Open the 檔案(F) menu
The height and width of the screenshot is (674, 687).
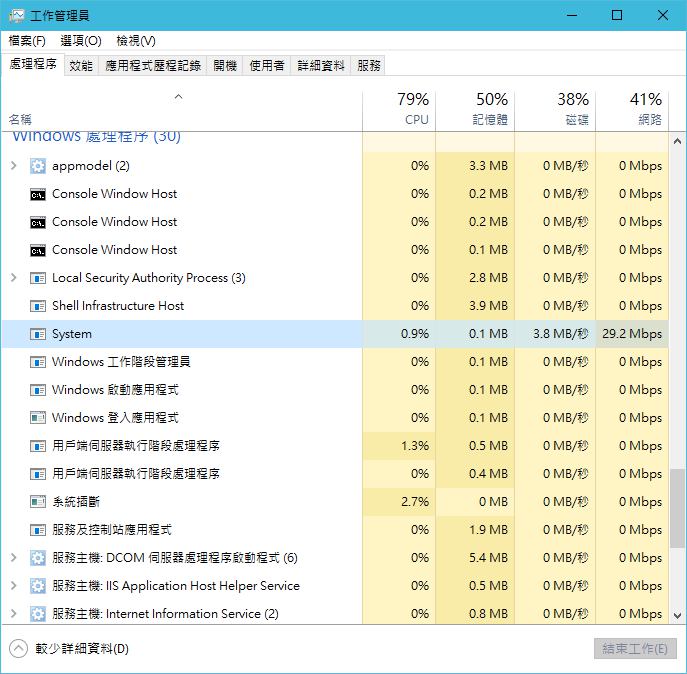click(27, 41)
